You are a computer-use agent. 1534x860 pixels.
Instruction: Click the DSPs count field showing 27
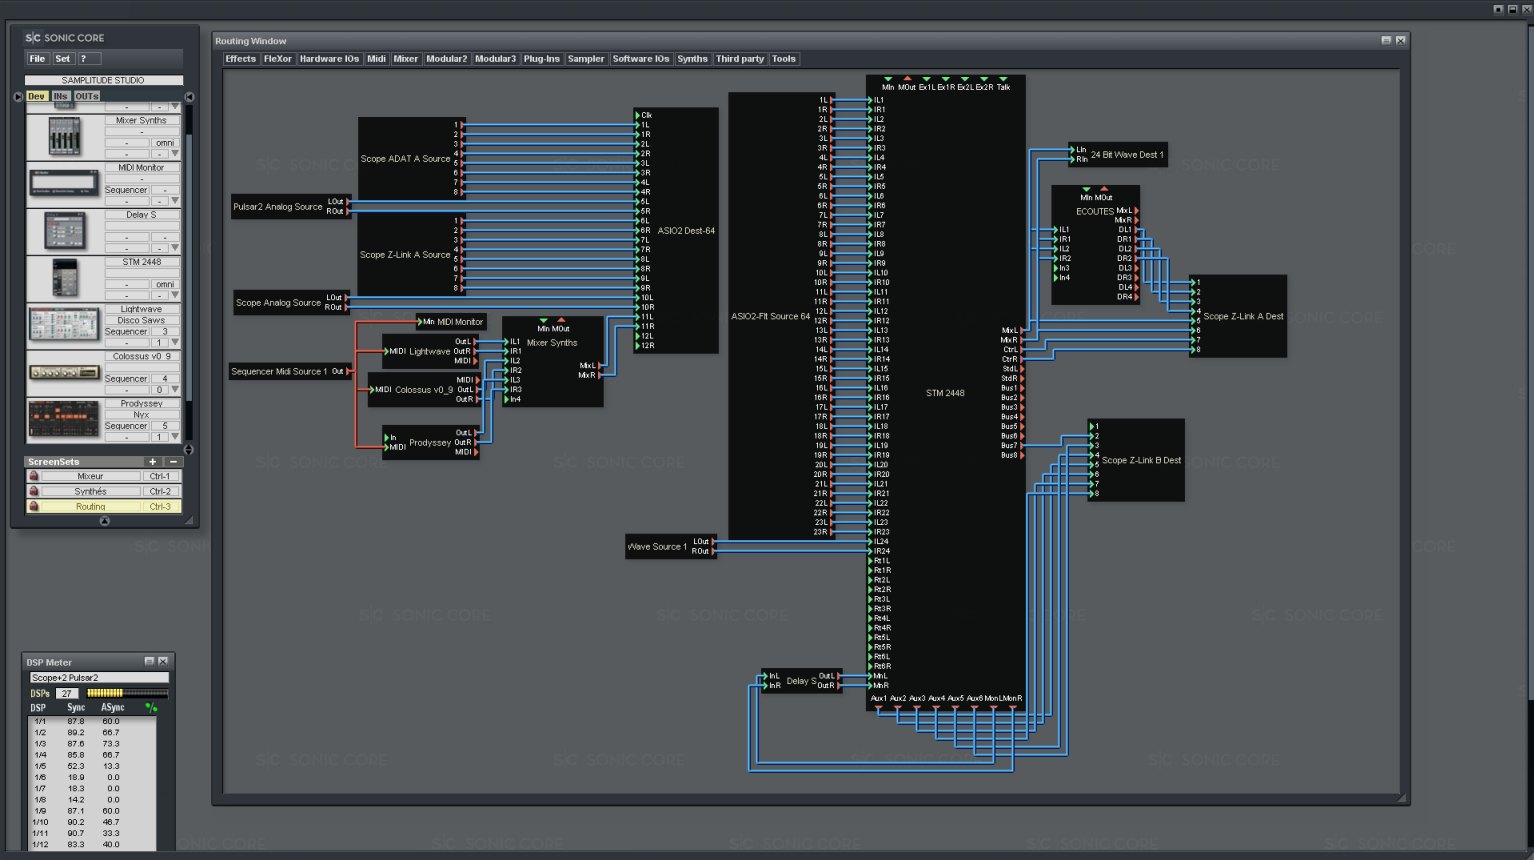pyautogui.click(x=67, y=693)
